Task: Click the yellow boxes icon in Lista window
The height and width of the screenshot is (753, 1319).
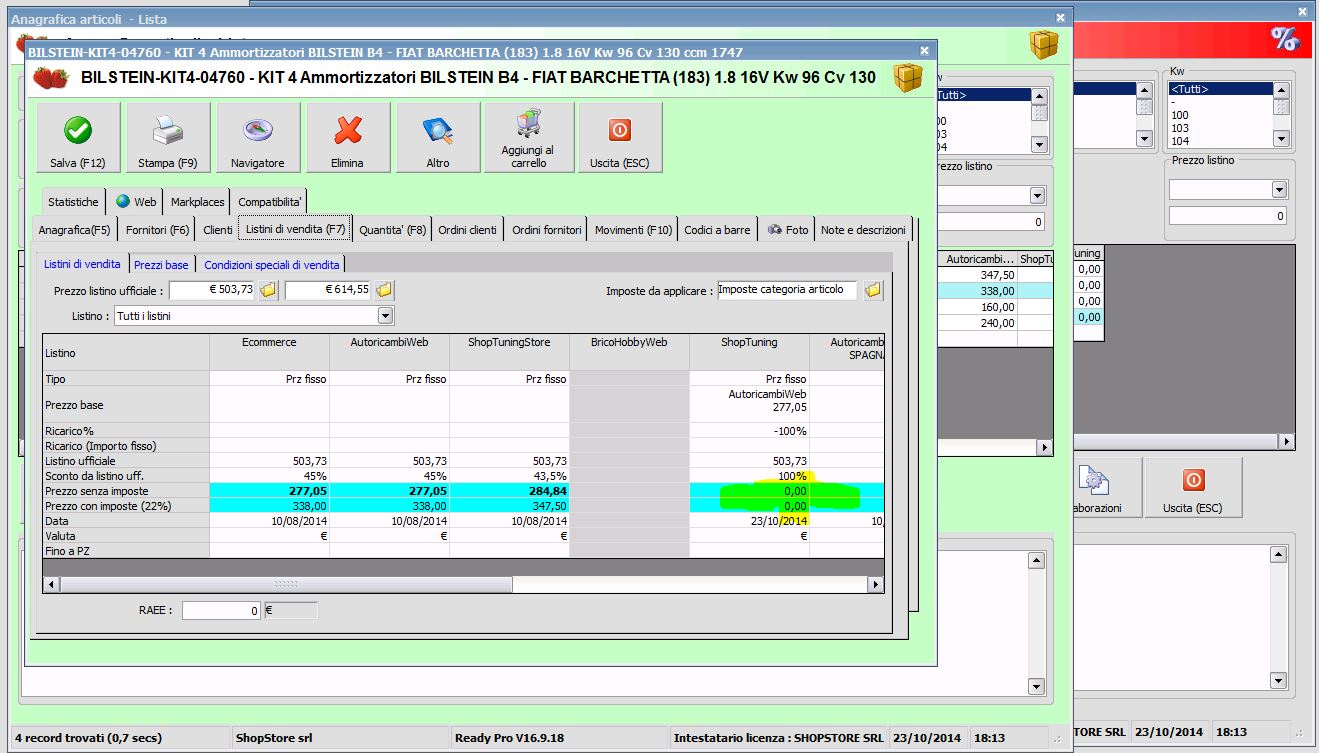Action: click(1044, 44)
